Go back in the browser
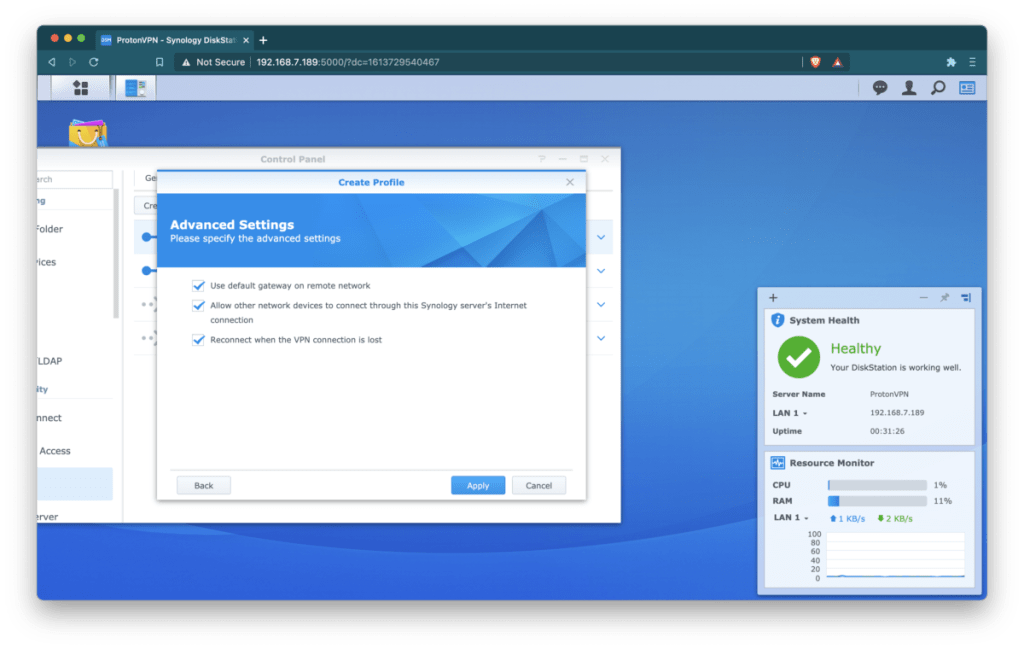The height and width of the screenshot is (649, 1024). (x=52, y=62)
